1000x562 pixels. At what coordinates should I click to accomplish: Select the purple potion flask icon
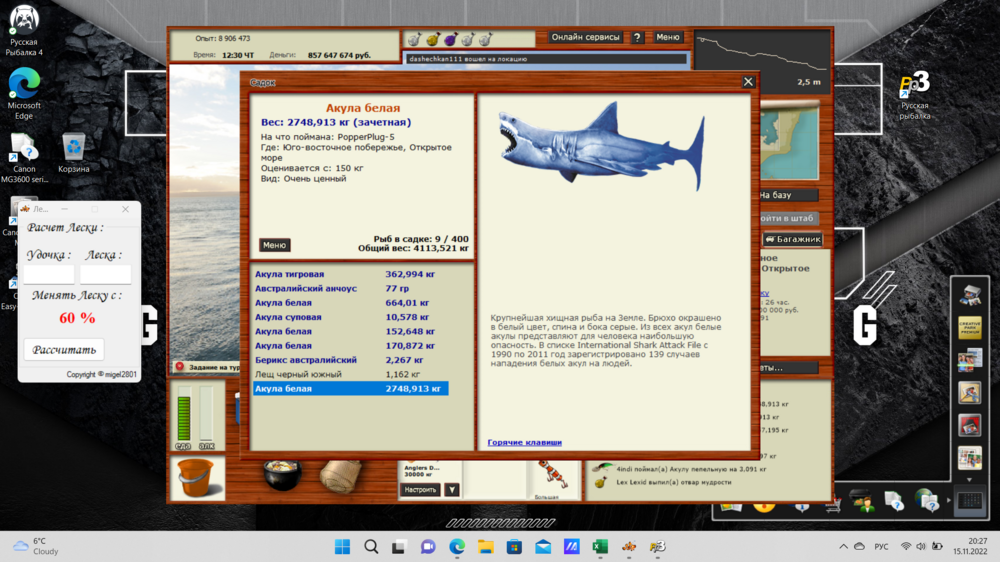(450, 39)
